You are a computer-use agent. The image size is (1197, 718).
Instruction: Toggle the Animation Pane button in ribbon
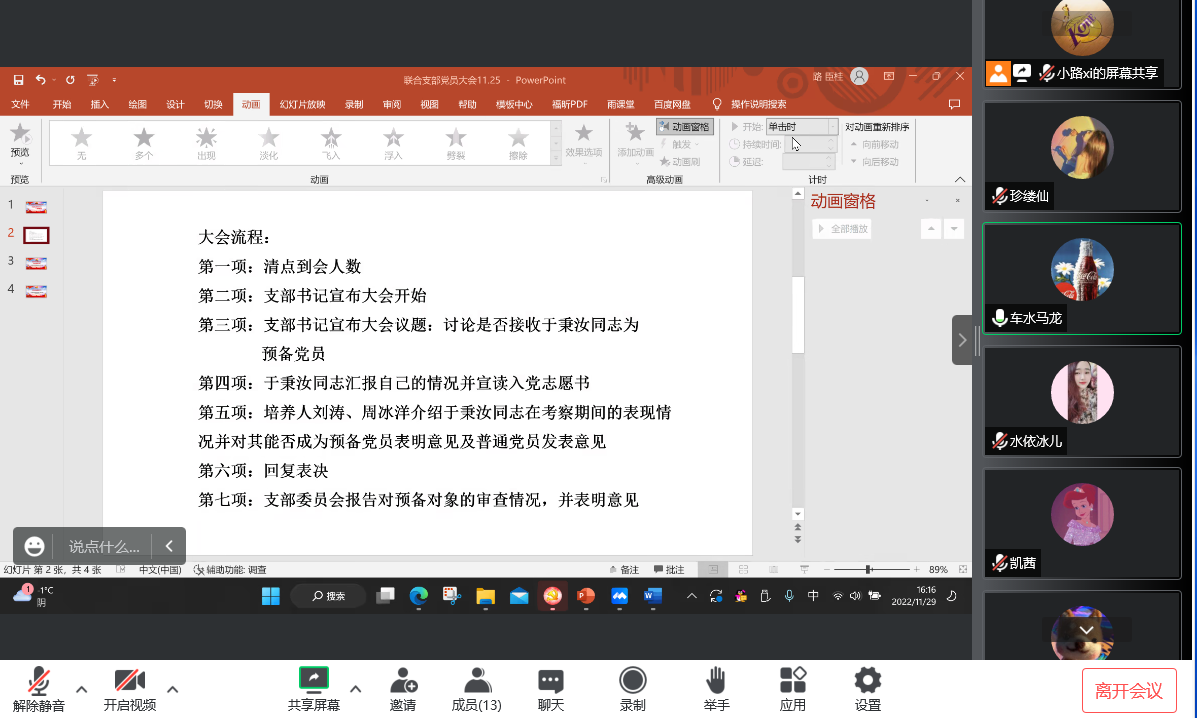684,127
